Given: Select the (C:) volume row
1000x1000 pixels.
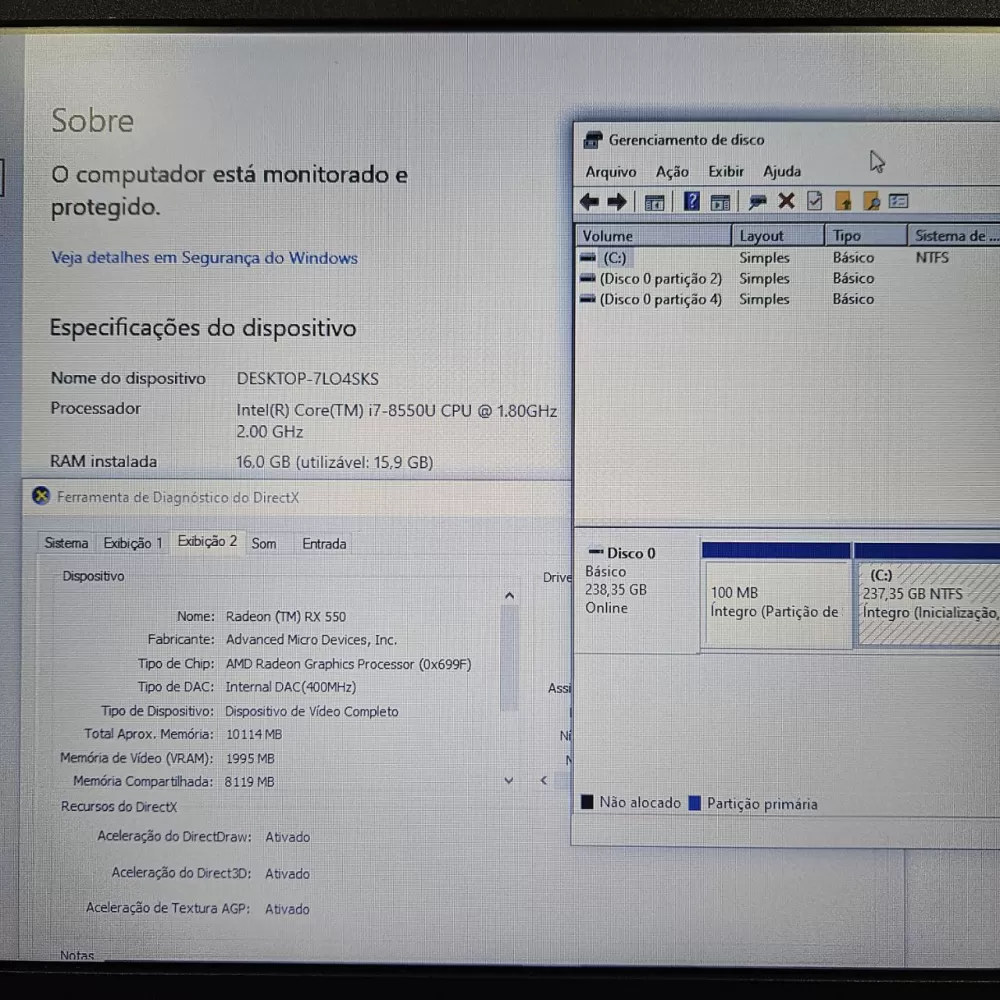Looking at the screenshot, I should pos(788,258).
